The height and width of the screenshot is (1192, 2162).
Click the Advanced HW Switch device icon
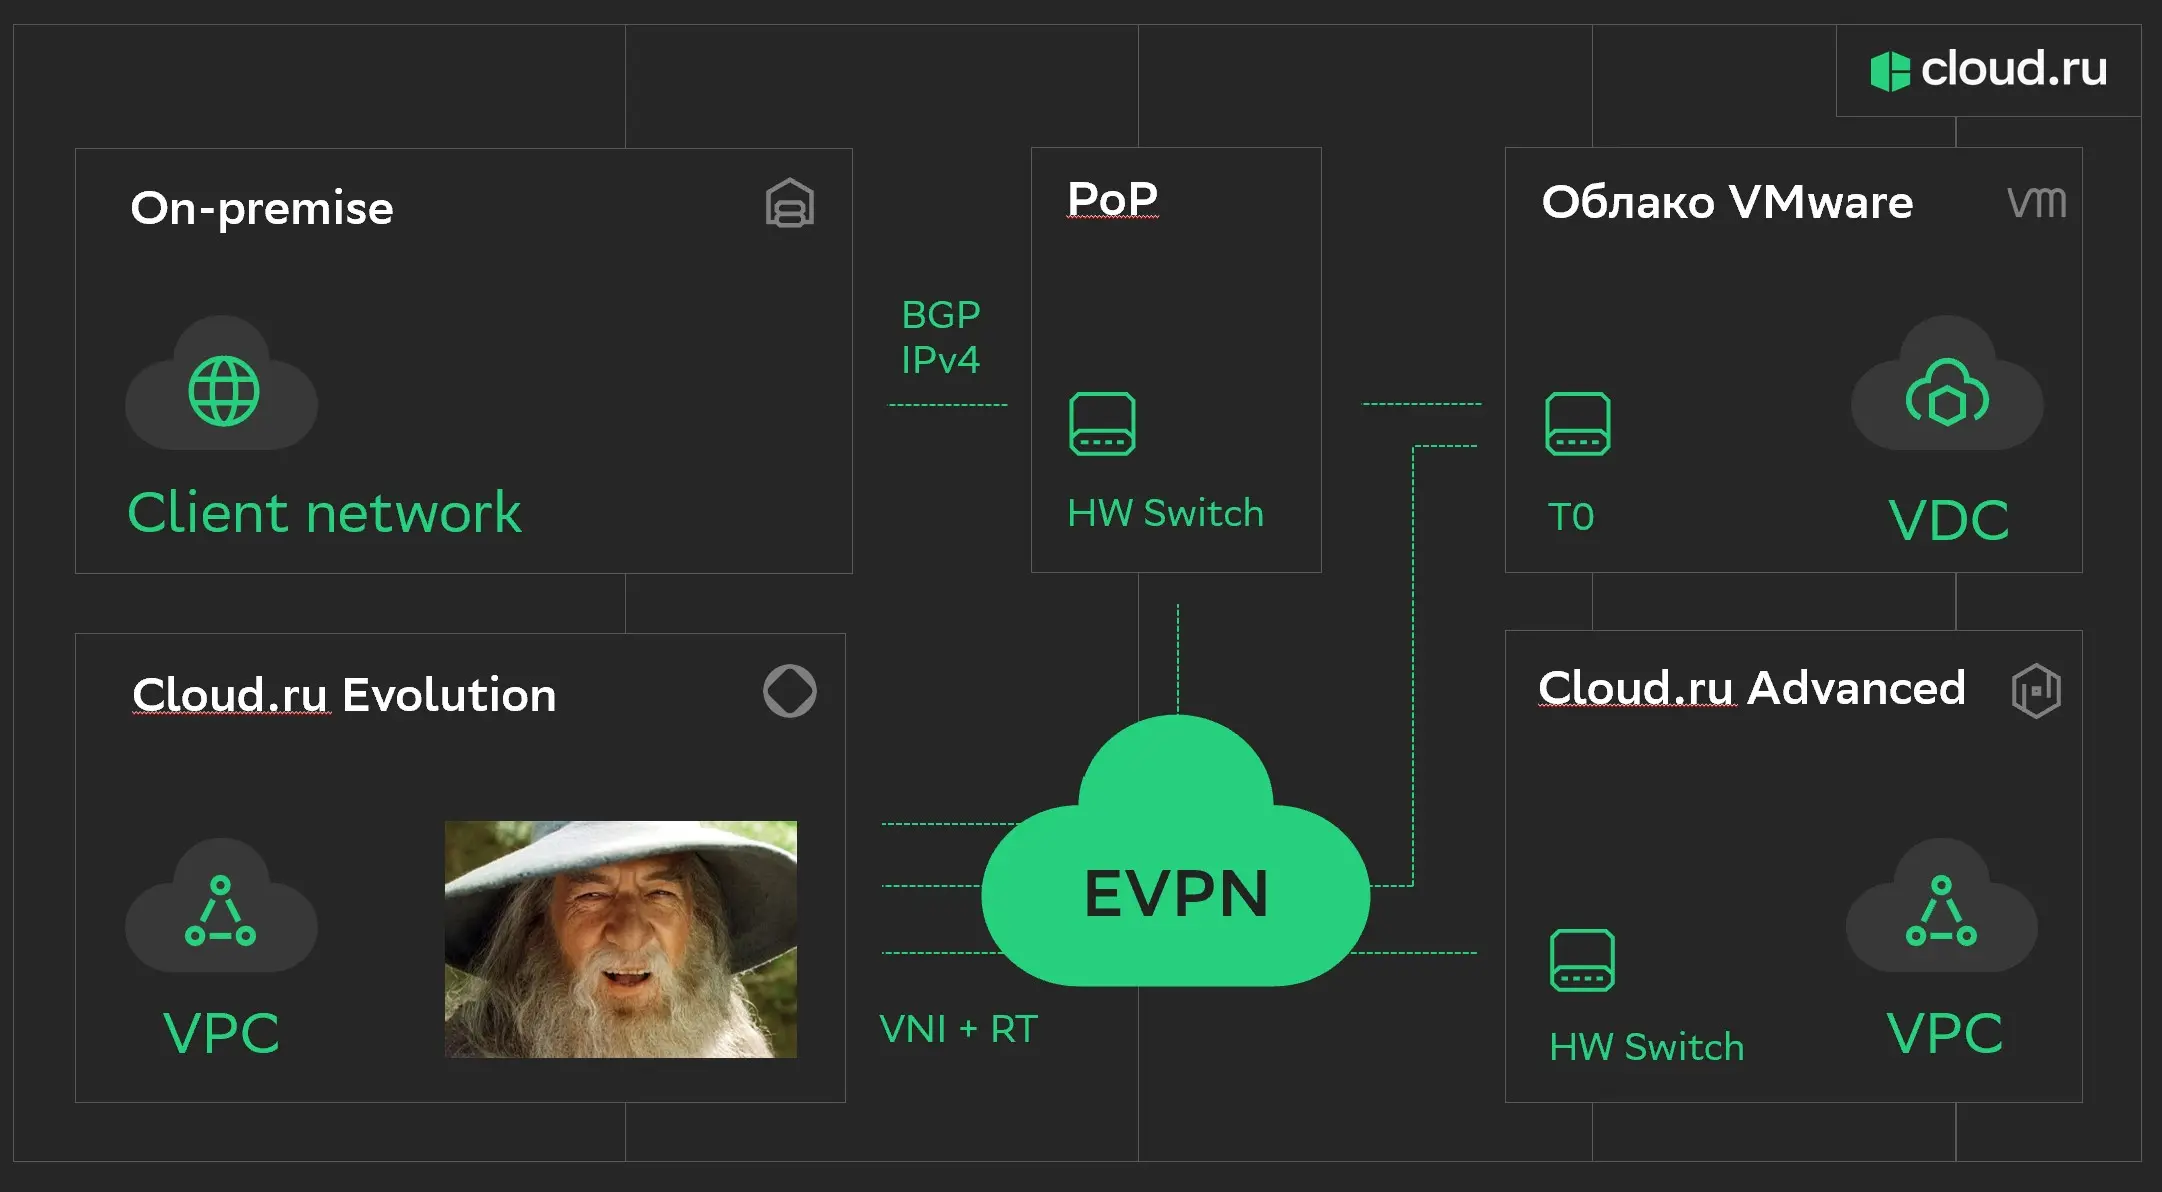coord(1582,960)
